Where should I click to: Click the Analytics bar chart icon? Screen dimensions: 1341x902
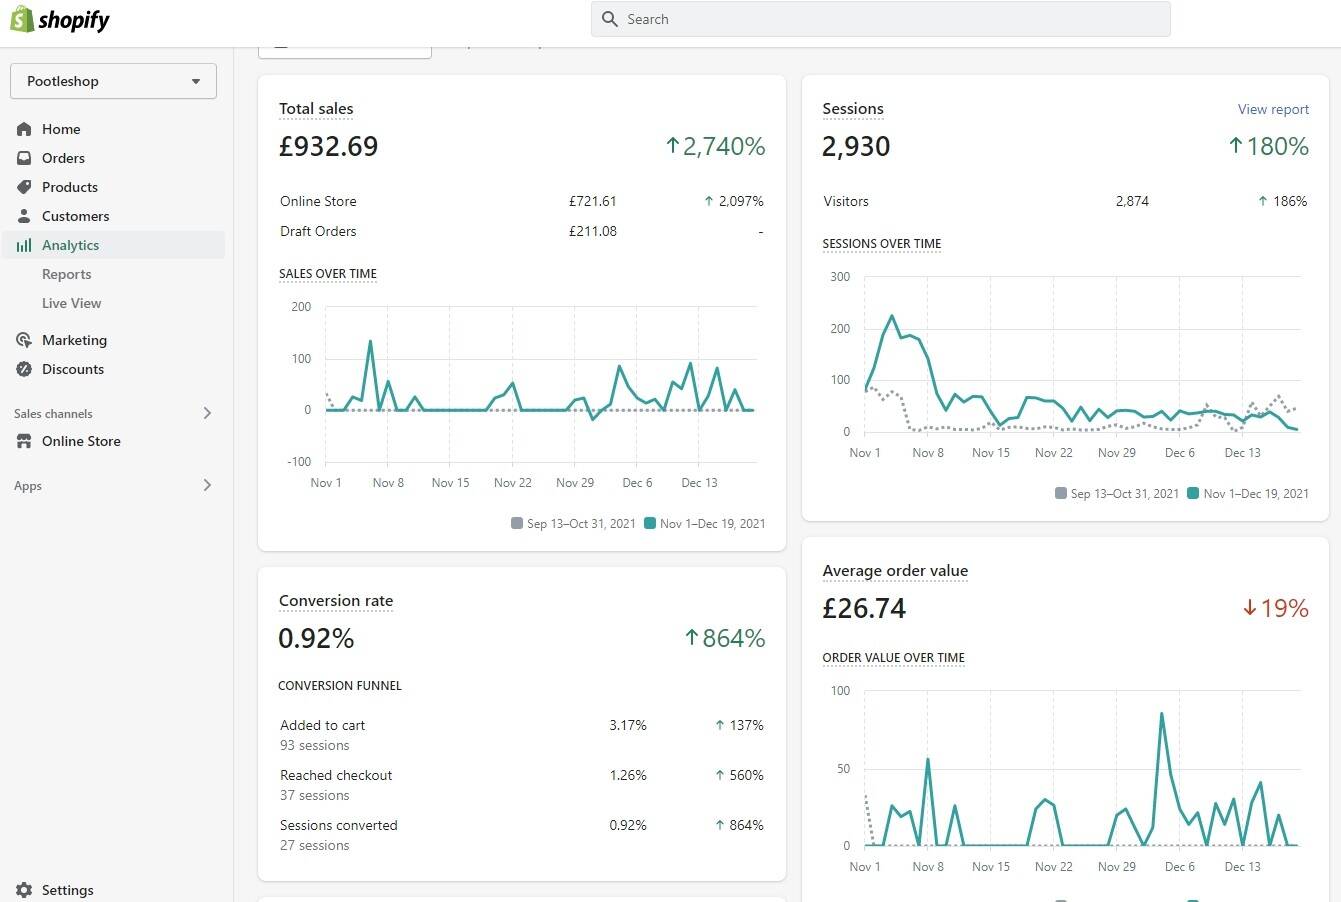tap(24, 245)
